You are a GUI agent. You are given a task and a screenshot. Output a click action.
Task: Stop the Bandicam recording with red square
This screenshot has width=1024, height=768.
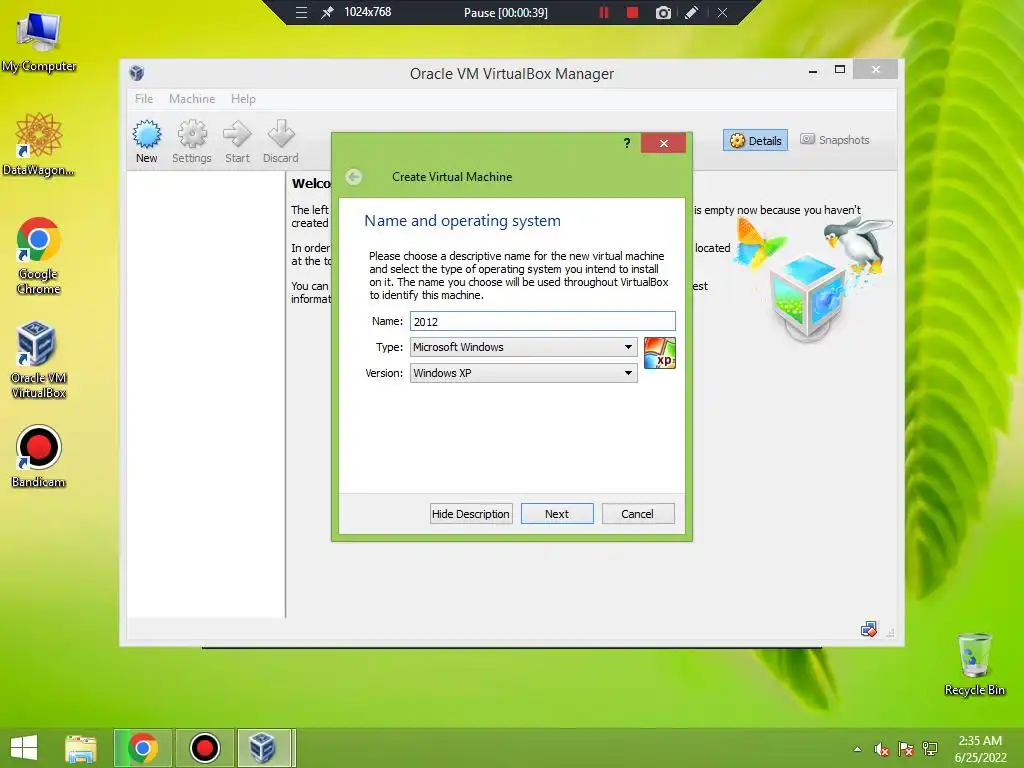click(x=632, y=12)
